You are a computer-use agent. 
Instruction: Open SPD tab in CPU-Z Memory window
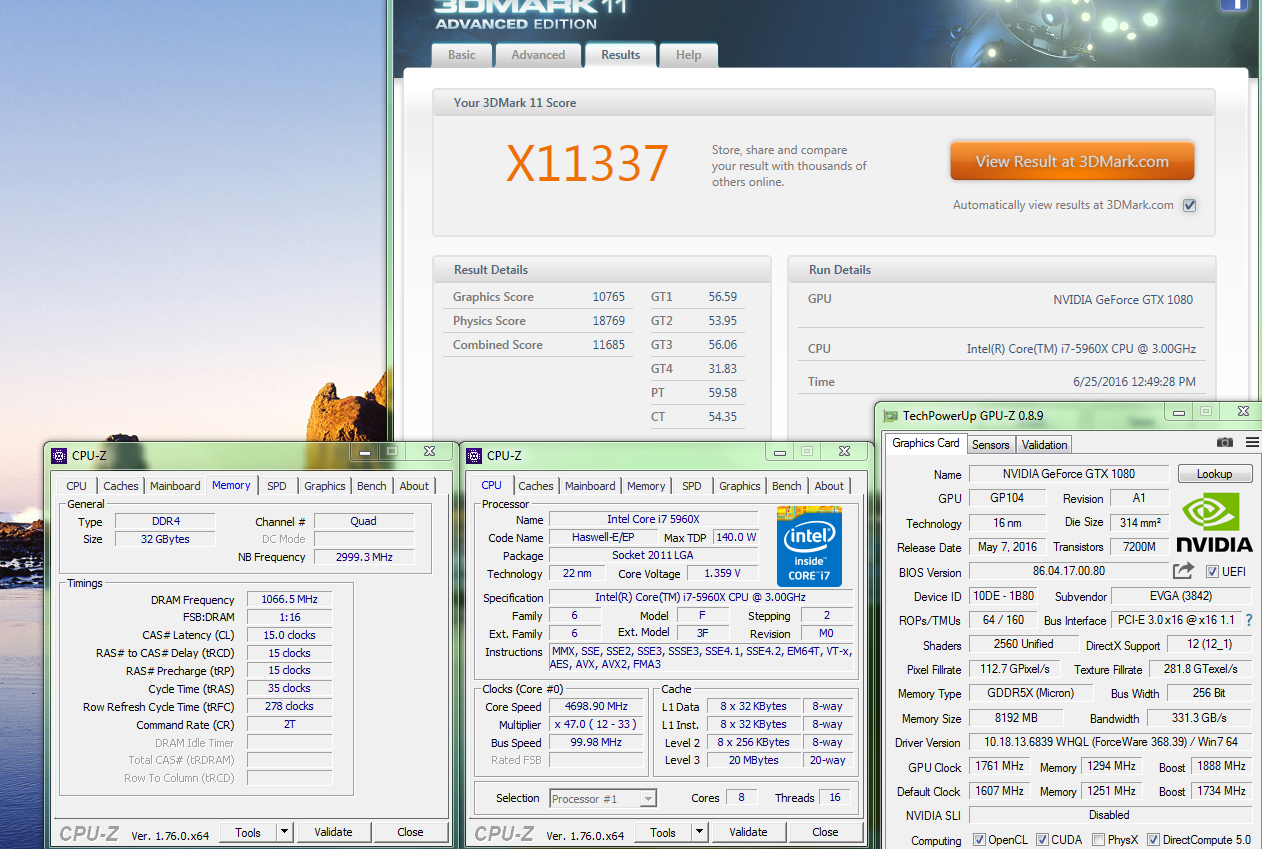(277, 486)
